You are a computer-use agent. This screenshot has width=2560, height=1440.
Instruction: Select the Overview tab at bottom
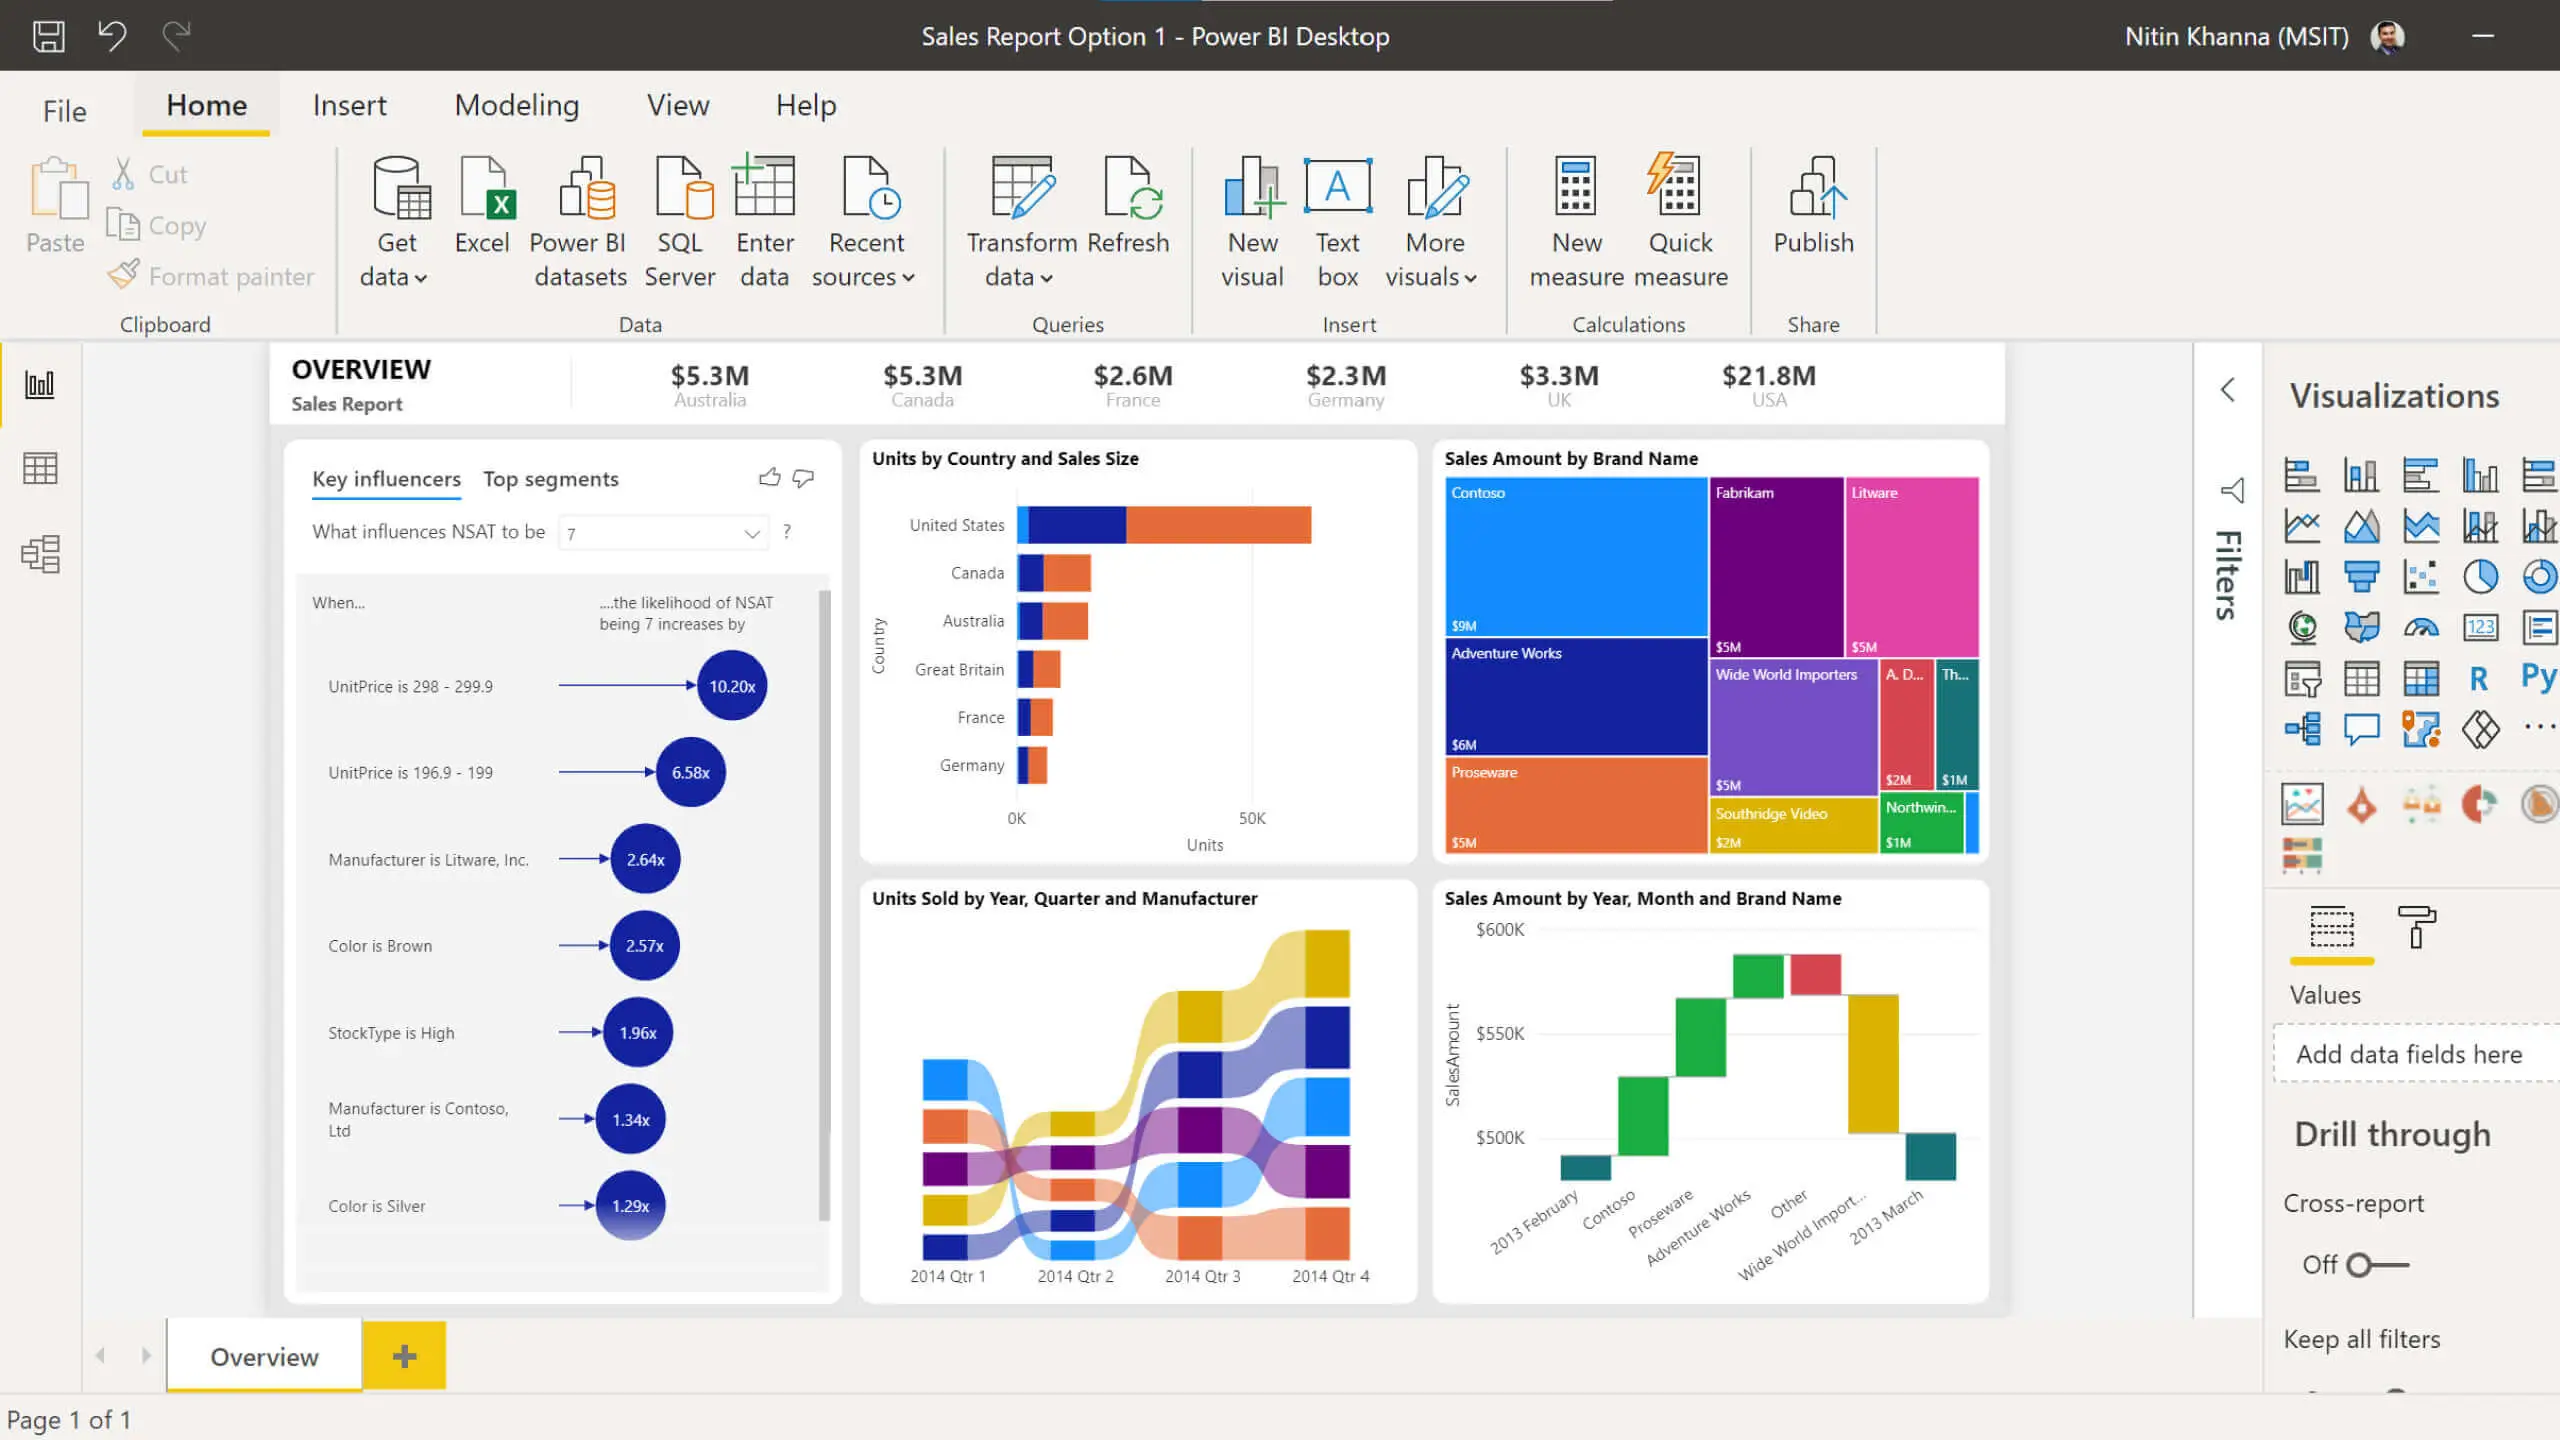pyautogui.click(x=264, y=1356)
